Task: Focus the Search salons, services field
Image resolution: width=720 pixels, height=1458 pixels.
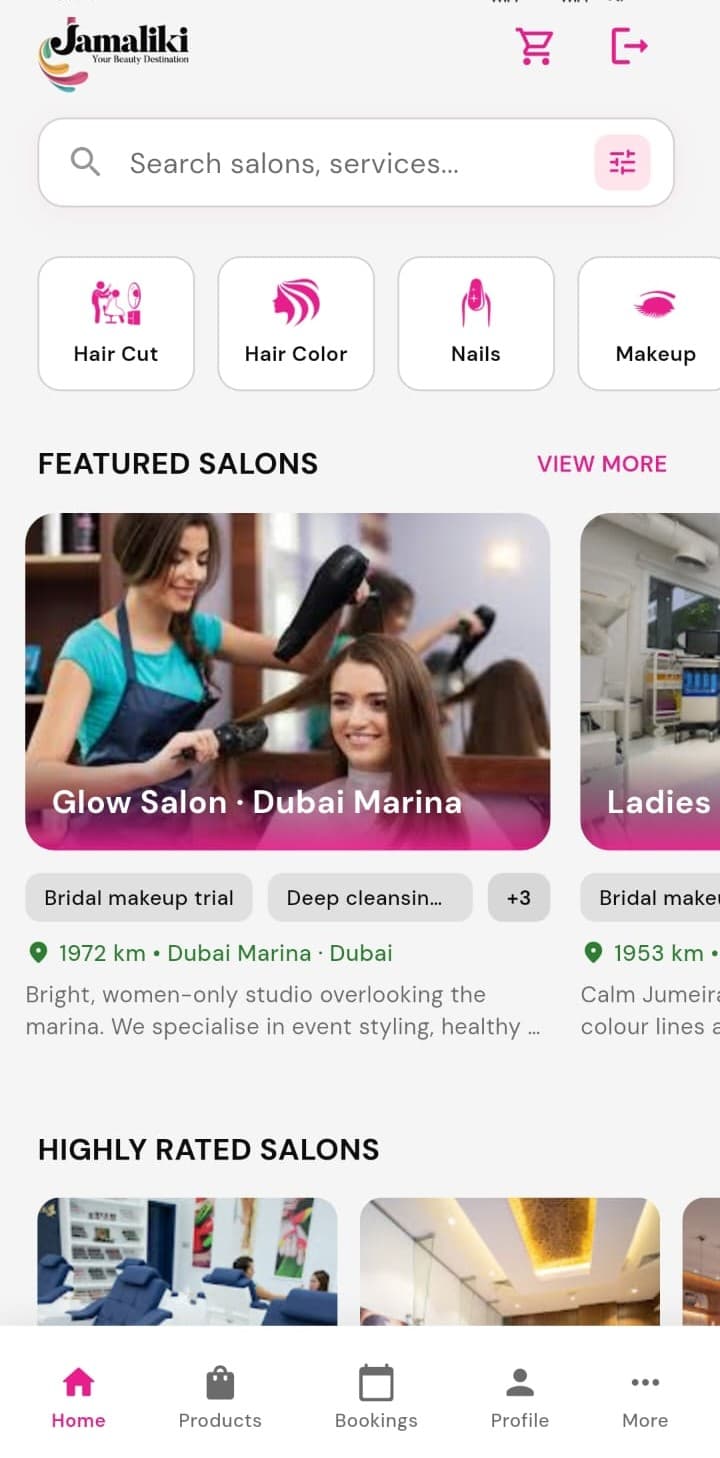Action: [356, 163]
